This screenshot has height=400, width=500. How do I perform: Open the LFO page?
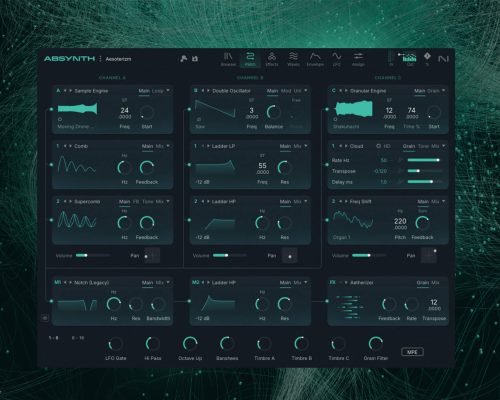pos(337,59)
